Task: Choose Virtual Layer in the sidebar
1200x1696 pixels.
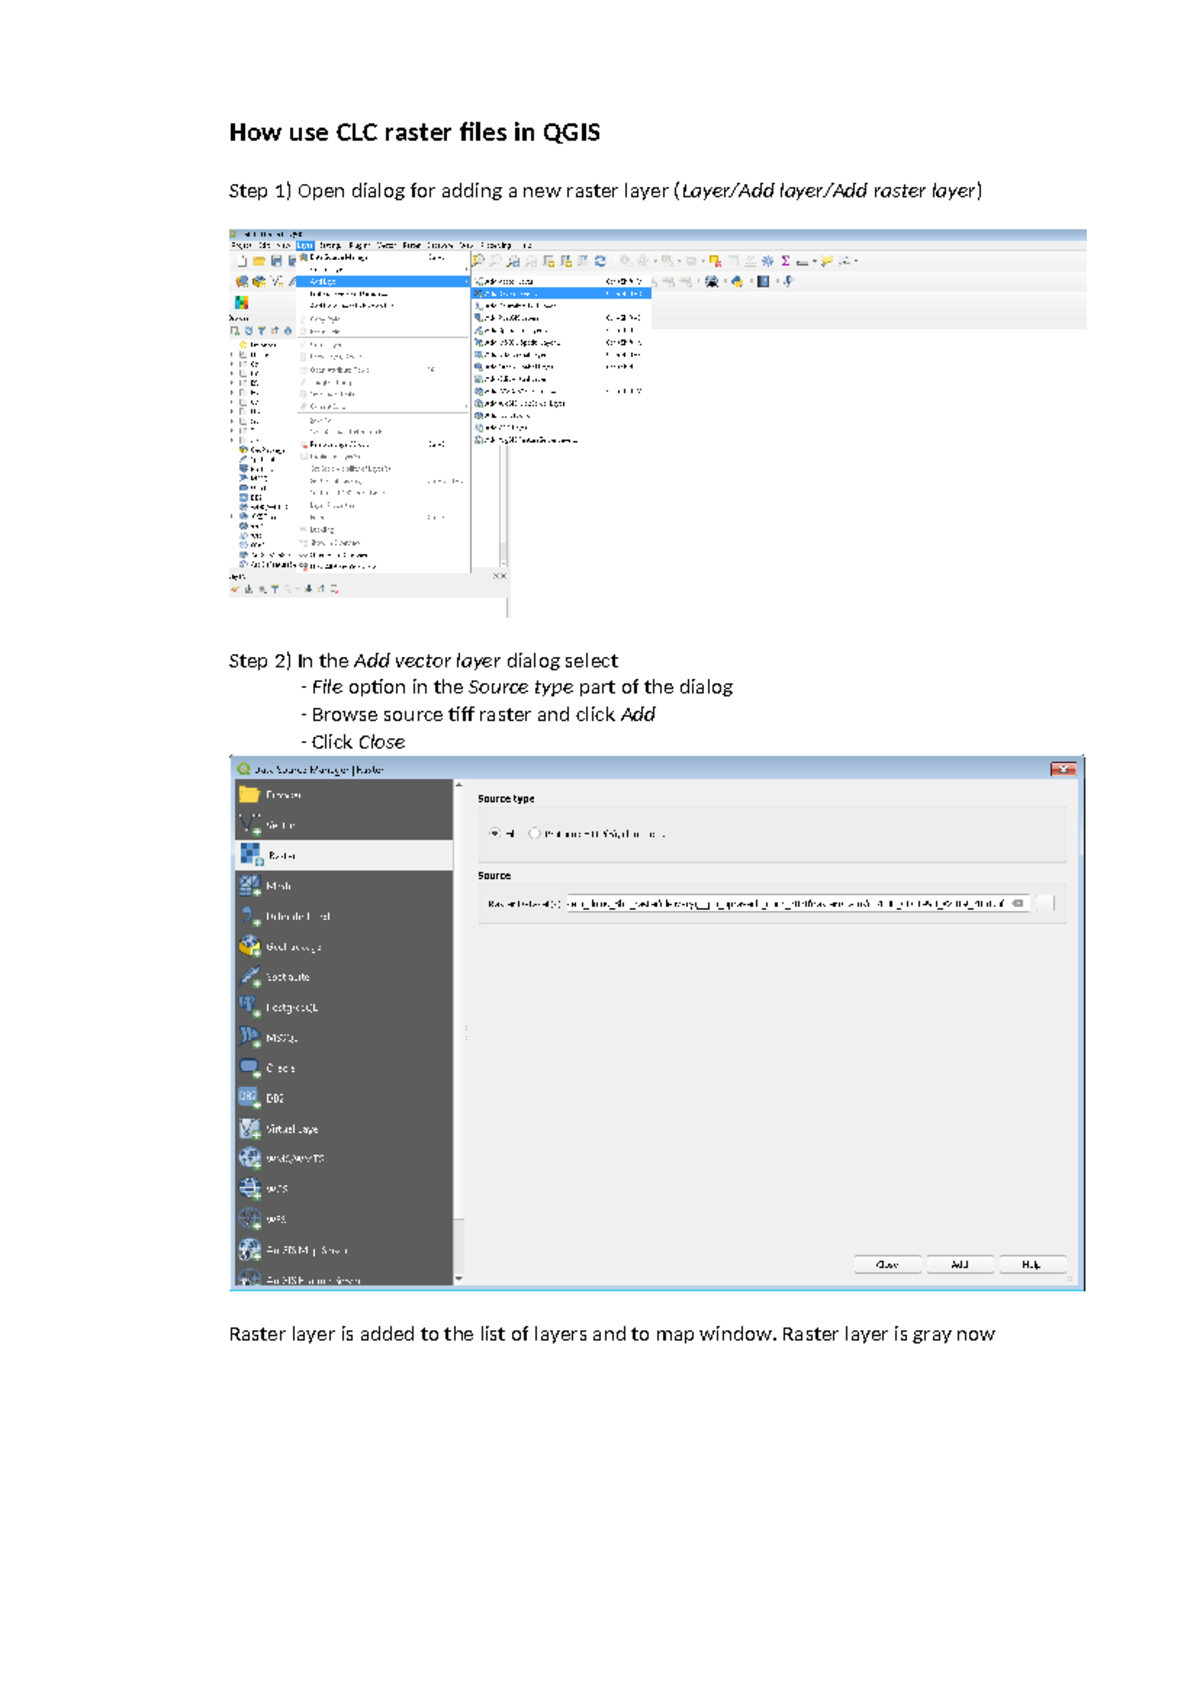Action: pos(344,1128)
